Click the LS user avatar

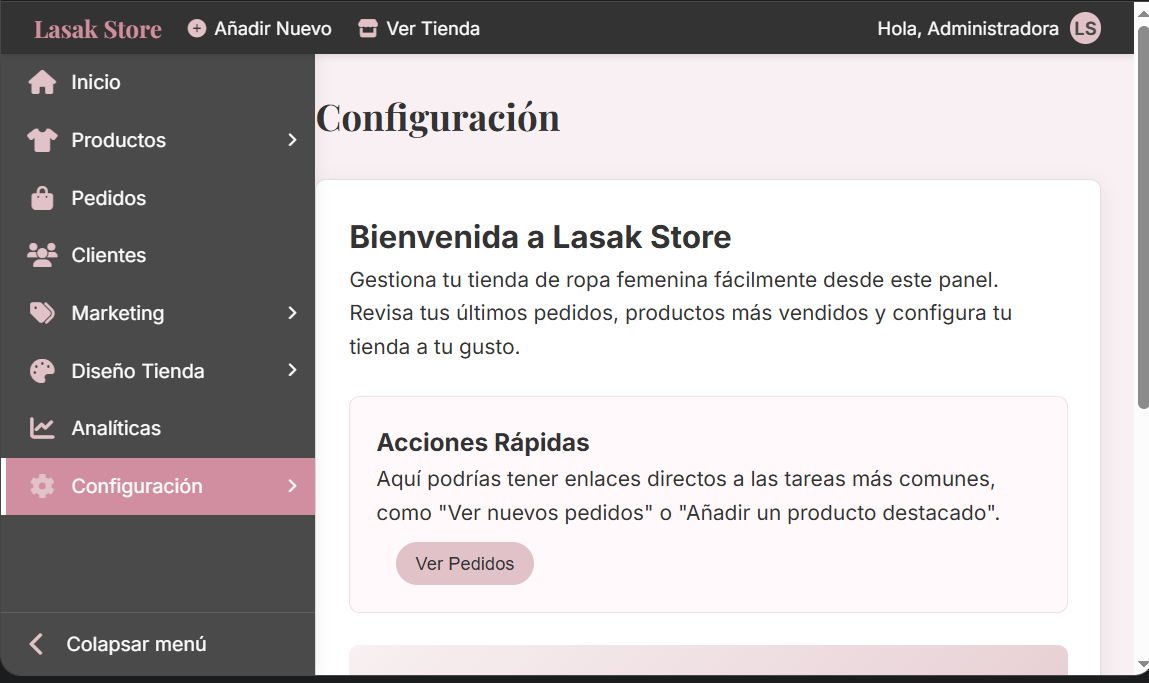click(x=1085, y=29)
